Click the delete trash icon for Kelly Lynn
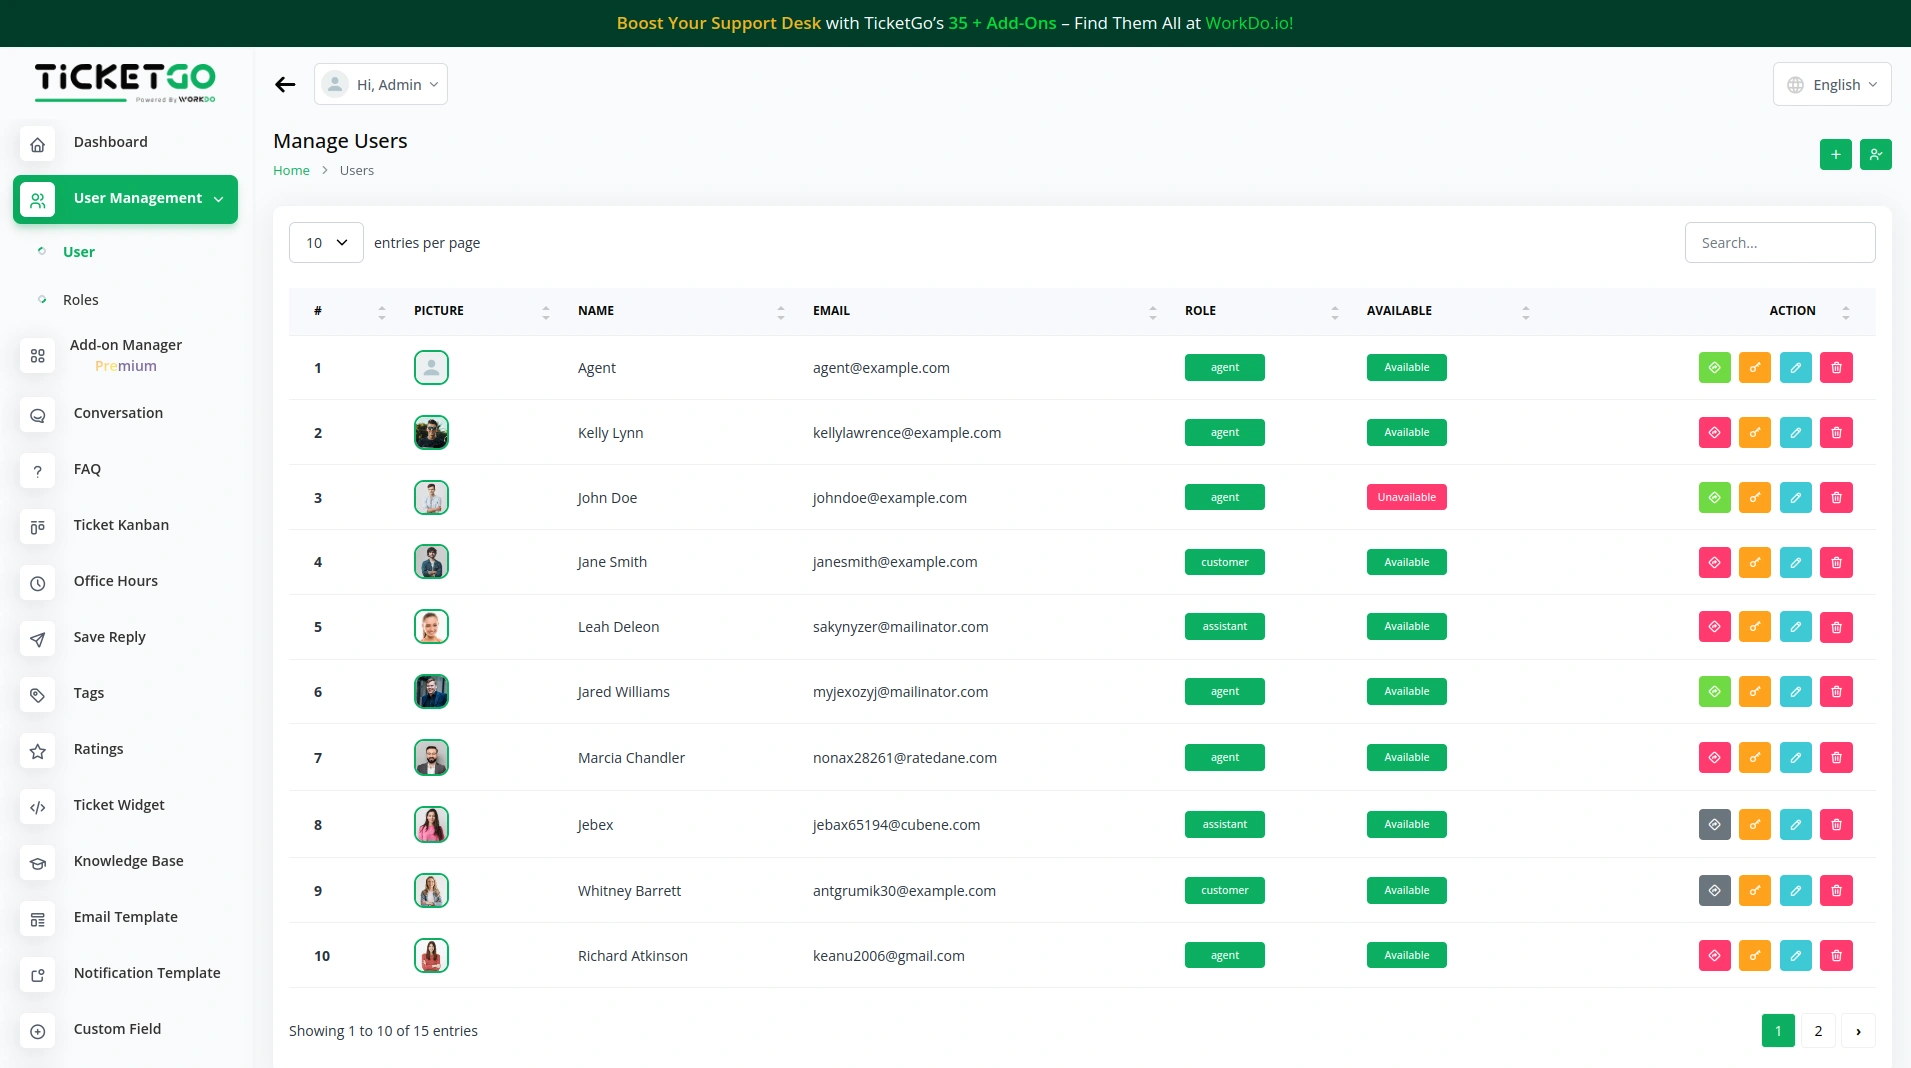This screenshot has width=1911, height=1068. pos(1836,433)
